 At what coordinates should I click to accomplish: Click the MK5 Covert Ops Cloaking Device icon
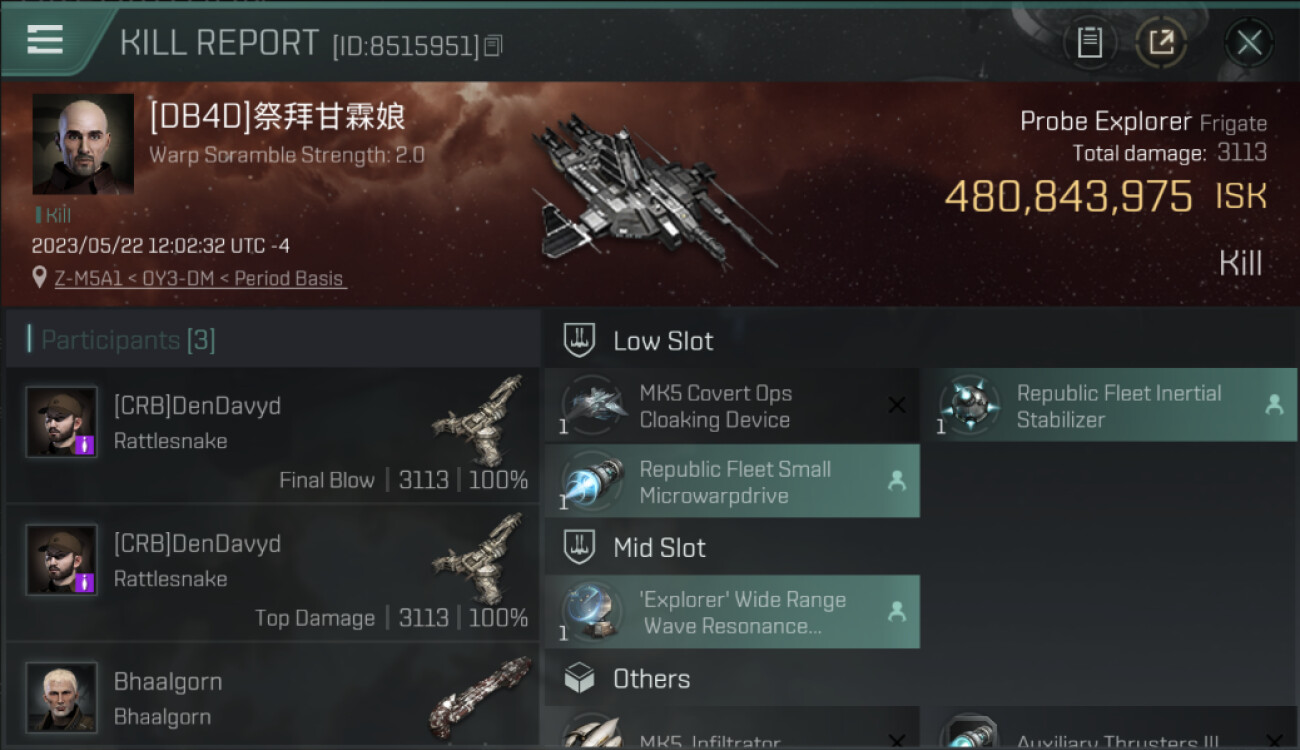[594, 406]
